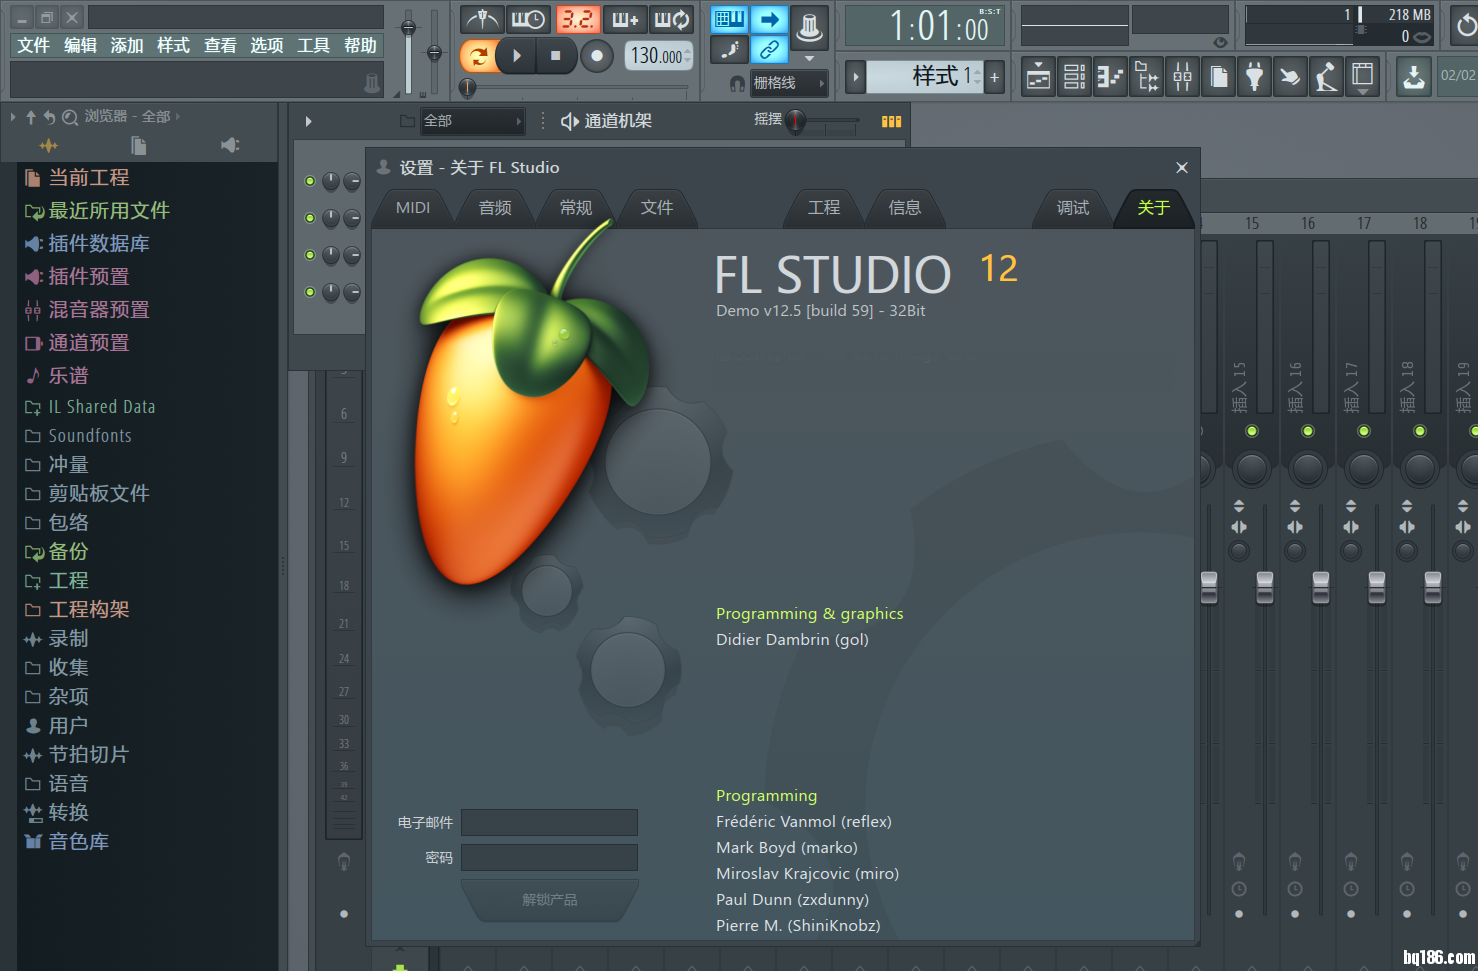Viewport: 1478px width, 971px height.
Task: Open the project picker page icon
Action: (x=1219, y=76)
